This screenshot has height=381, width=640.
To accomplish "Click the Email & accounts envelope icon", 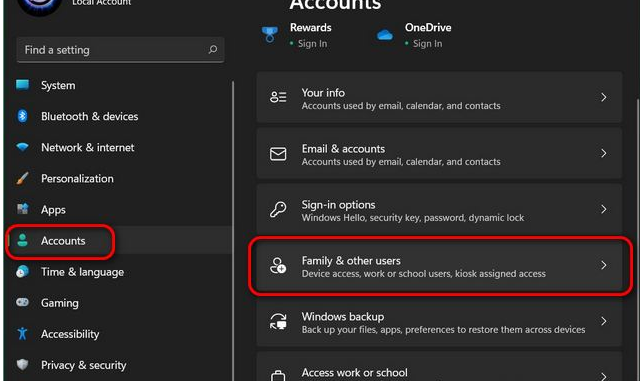I will pos(278,154).
